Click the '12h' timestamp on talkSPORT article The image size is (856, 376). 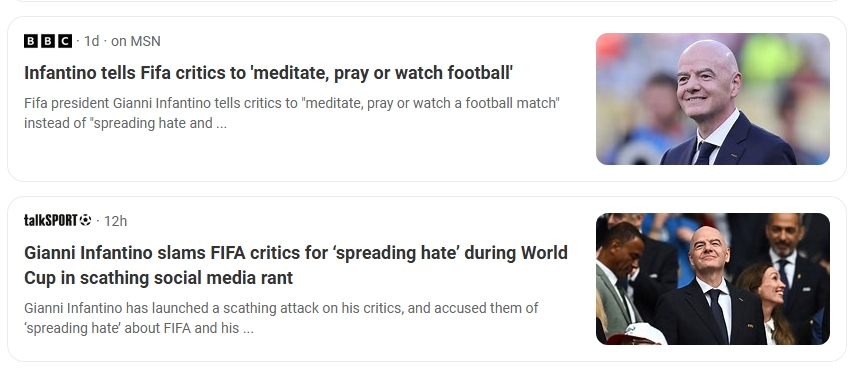(x=115, y=221)
